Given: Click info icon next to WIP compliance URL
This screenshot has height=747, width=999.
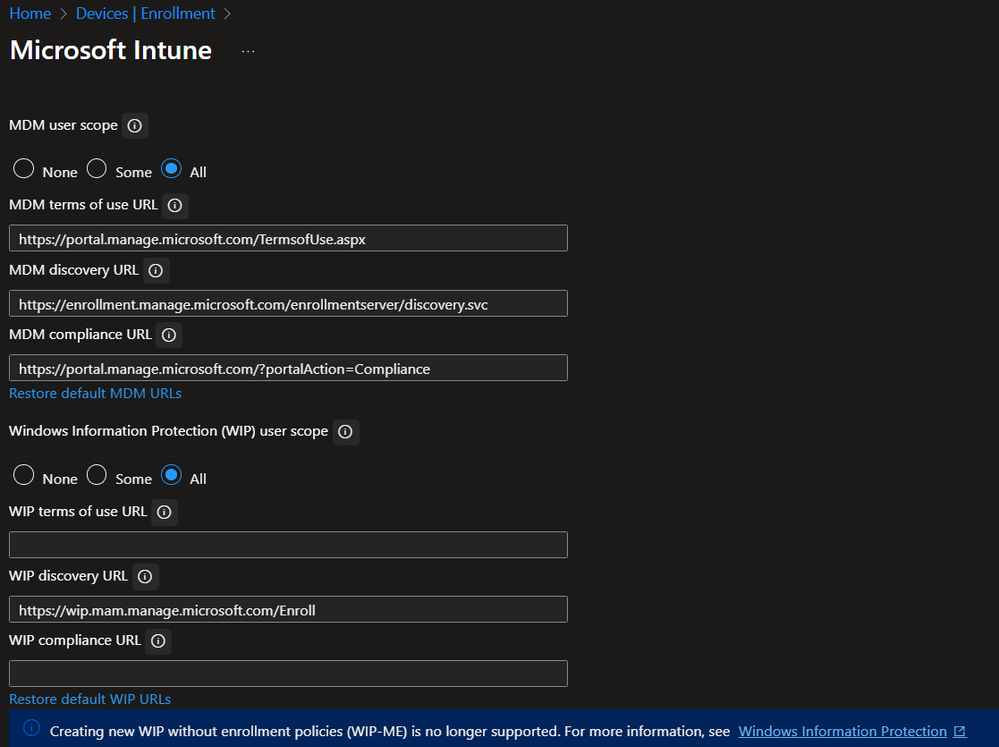Looking at the screenshot, I should tap(158, 641).
